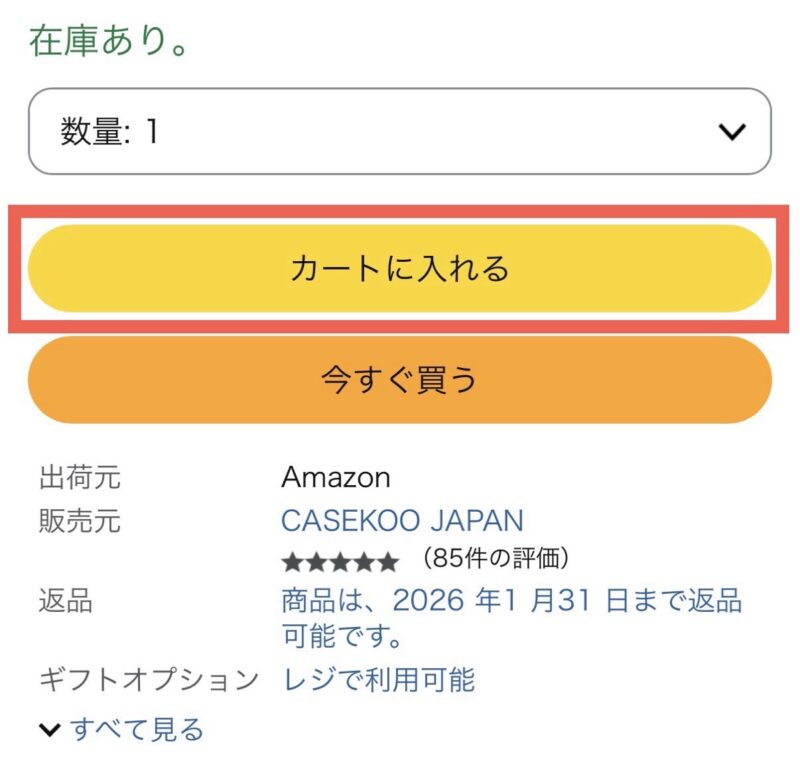Open the 数量 quantity dropdown
The height and width of the screenshot is (759, 800).
400,131
